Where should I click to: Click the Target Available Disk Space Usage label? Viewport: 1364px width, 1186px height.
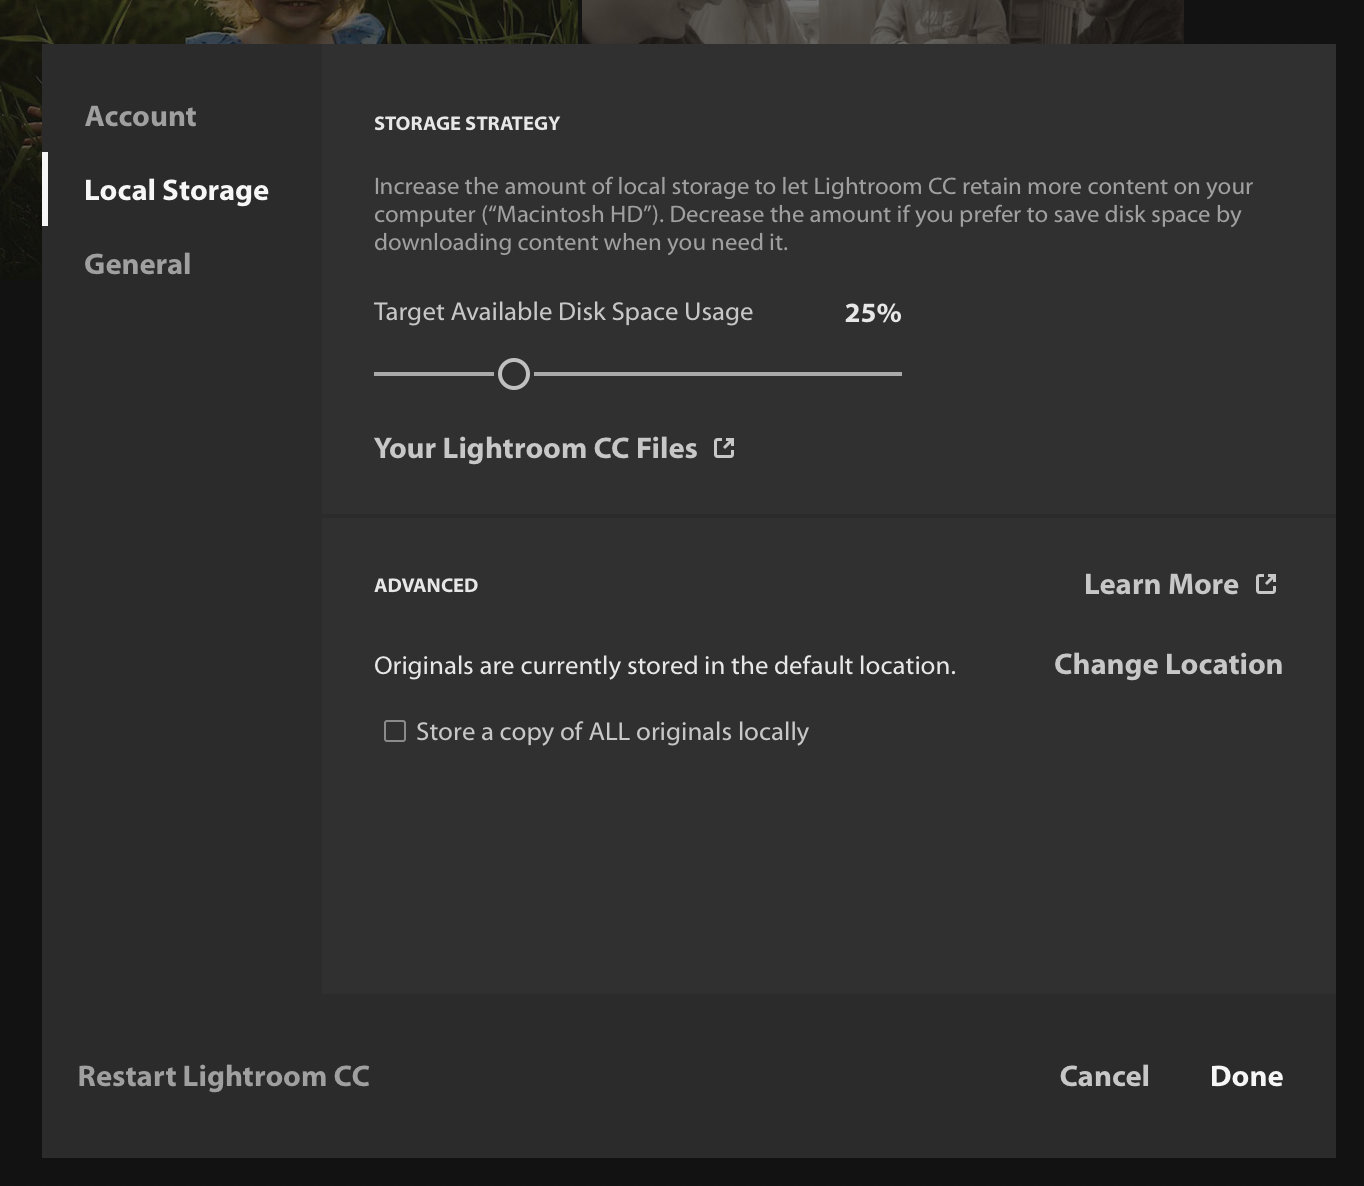pos(563,312)
